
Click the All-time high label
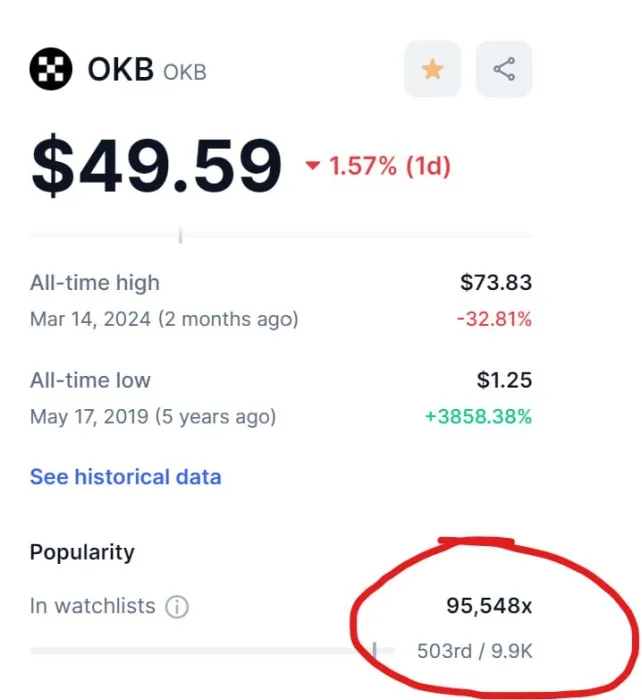coord(95,283)
